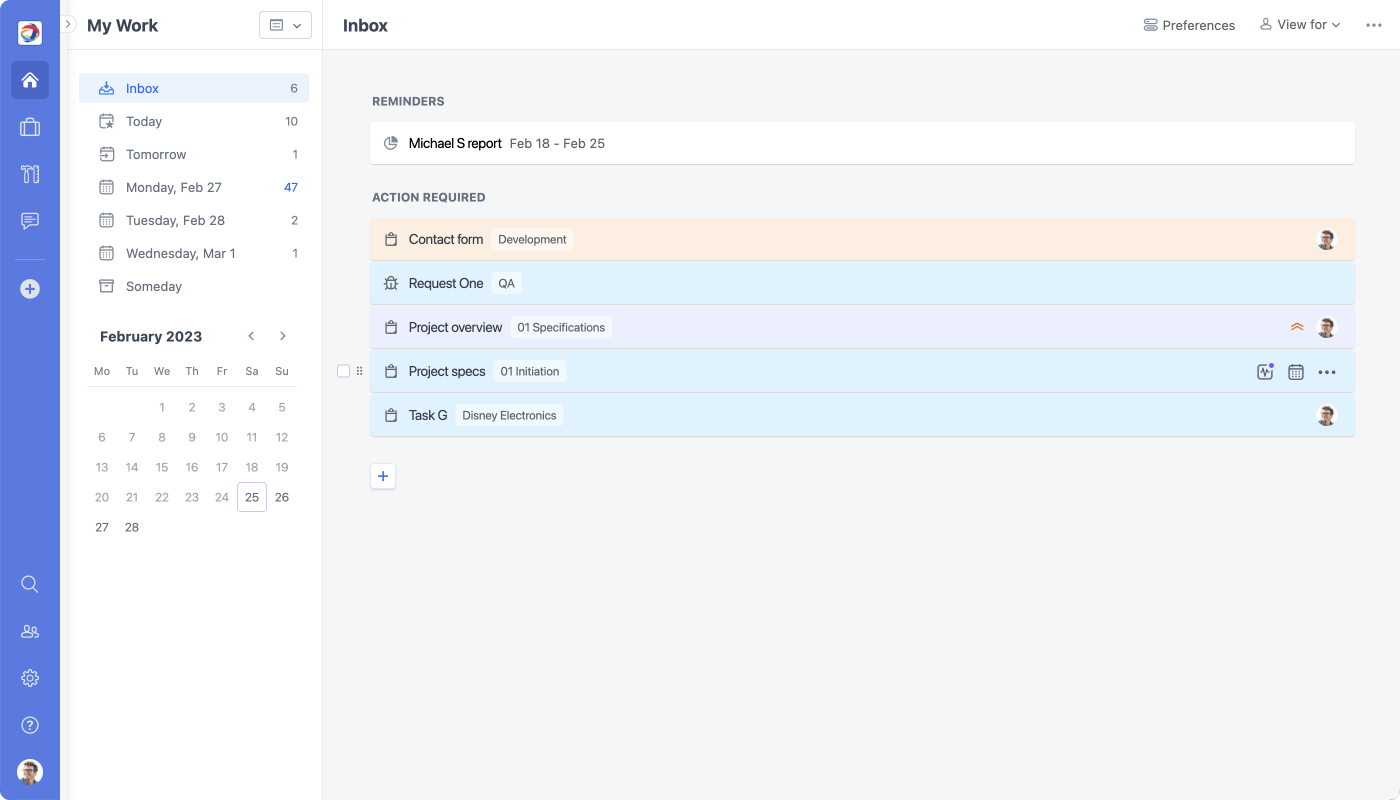Click the clipboard icon on Contact form row

click(391, 239)
